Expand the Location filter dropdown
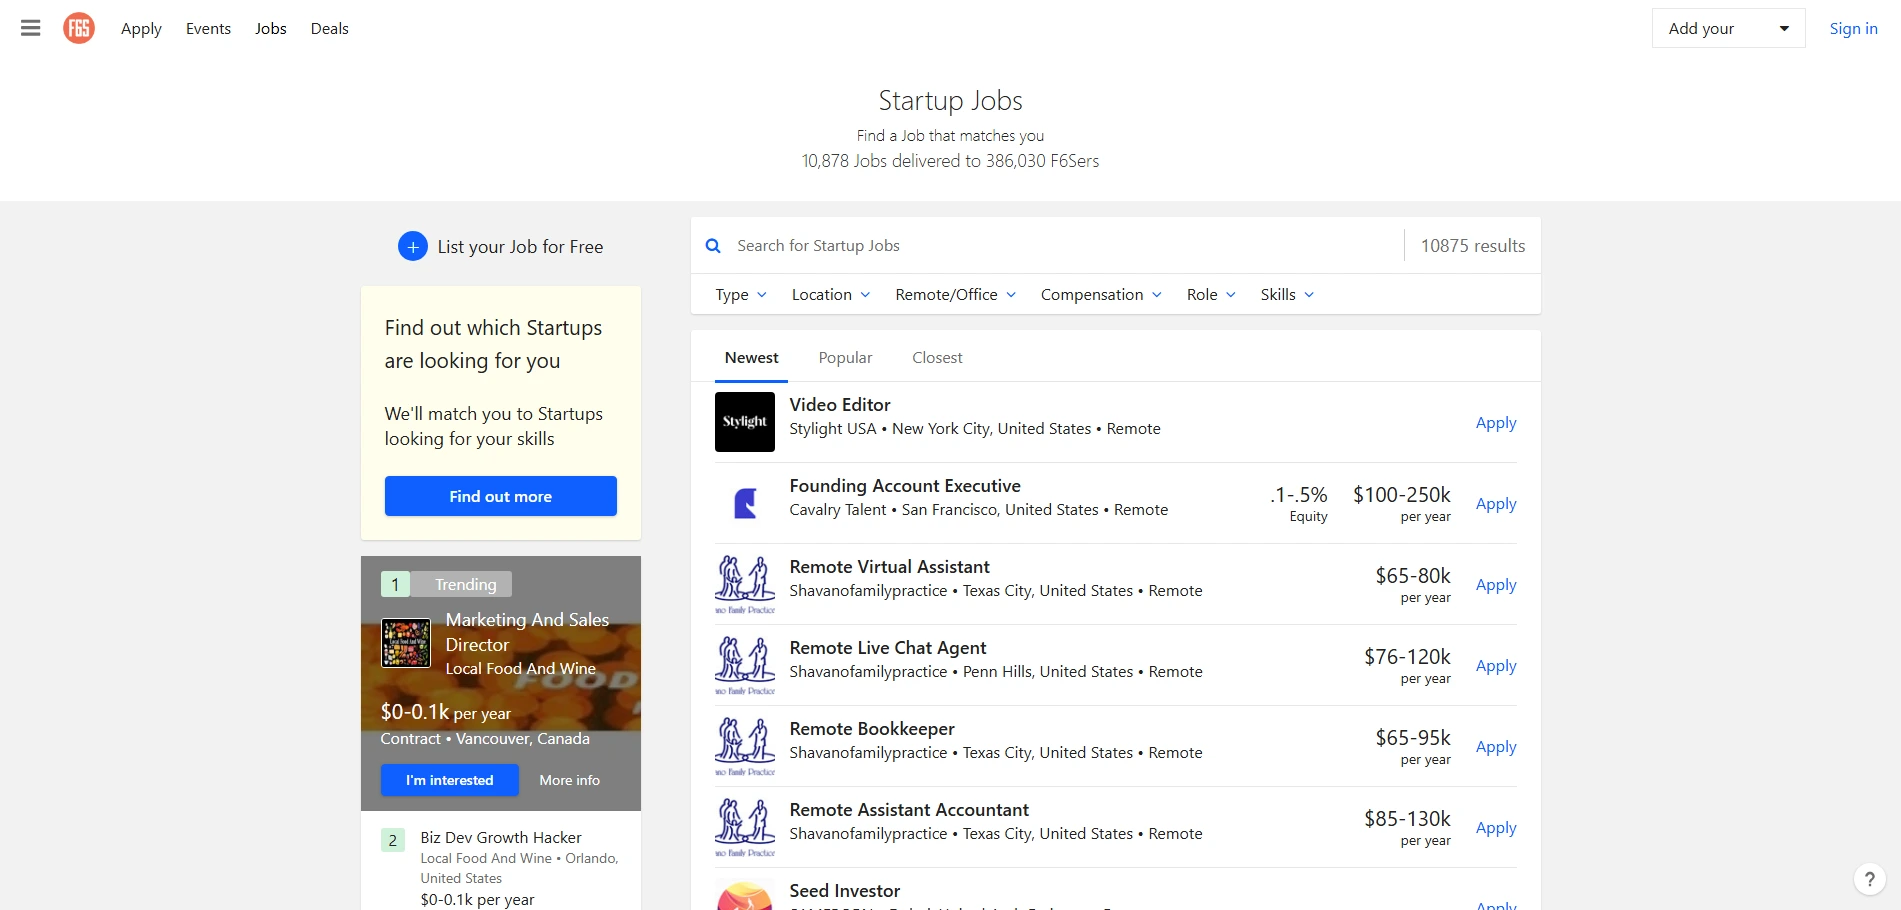1901x910 pixels. coord(831,295)
